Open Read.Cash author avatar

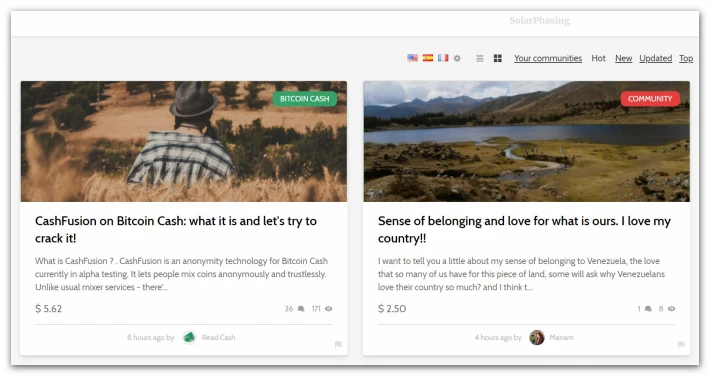(189, 337)
